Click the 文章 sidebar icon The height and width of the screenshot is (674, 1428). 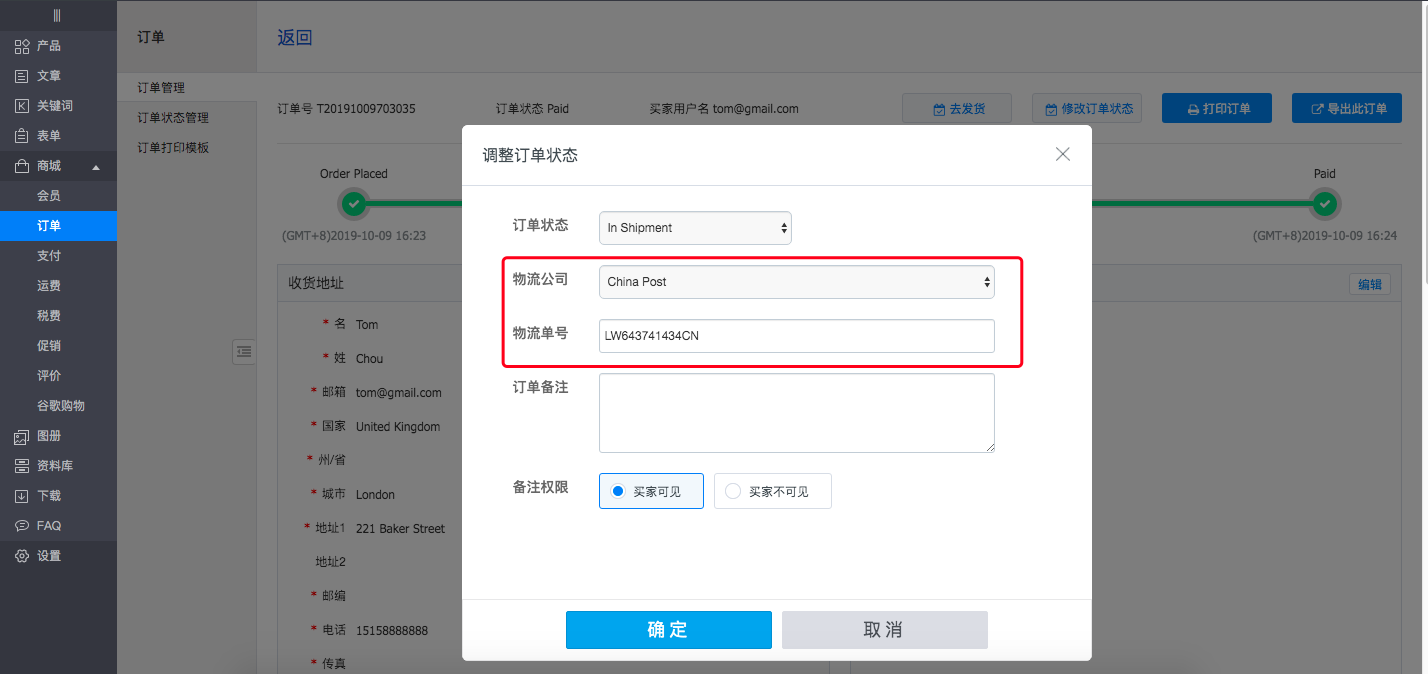22,76
